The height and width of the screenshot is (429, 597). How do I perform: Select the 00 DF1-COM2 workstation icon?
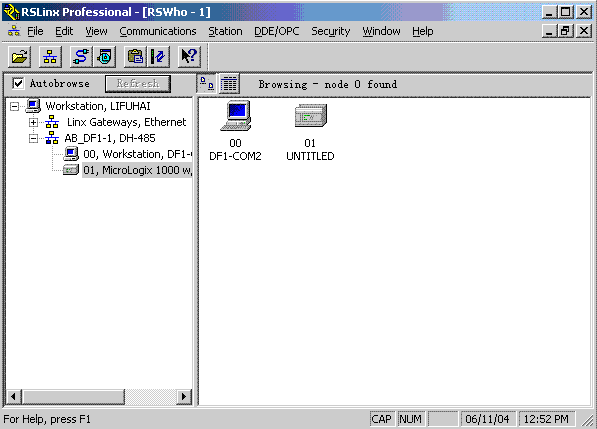click(x=236, y=116)
